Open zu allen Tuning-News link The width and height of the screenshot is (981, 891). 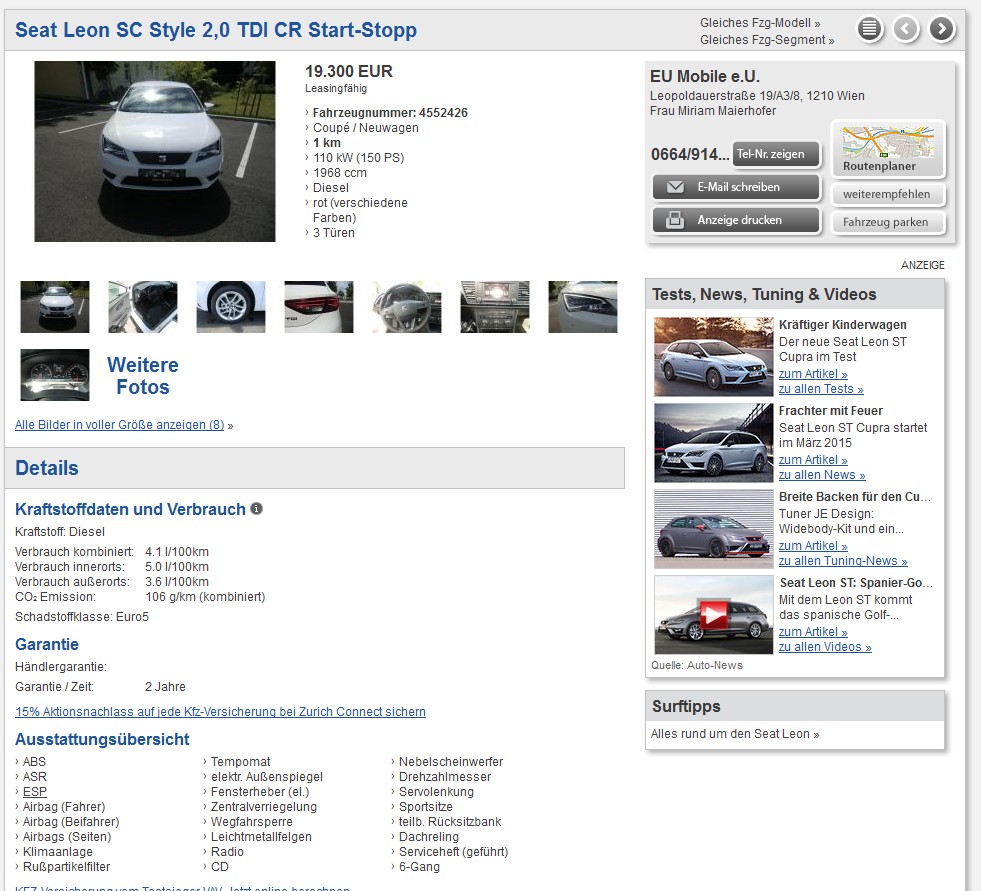click(843, 561)
